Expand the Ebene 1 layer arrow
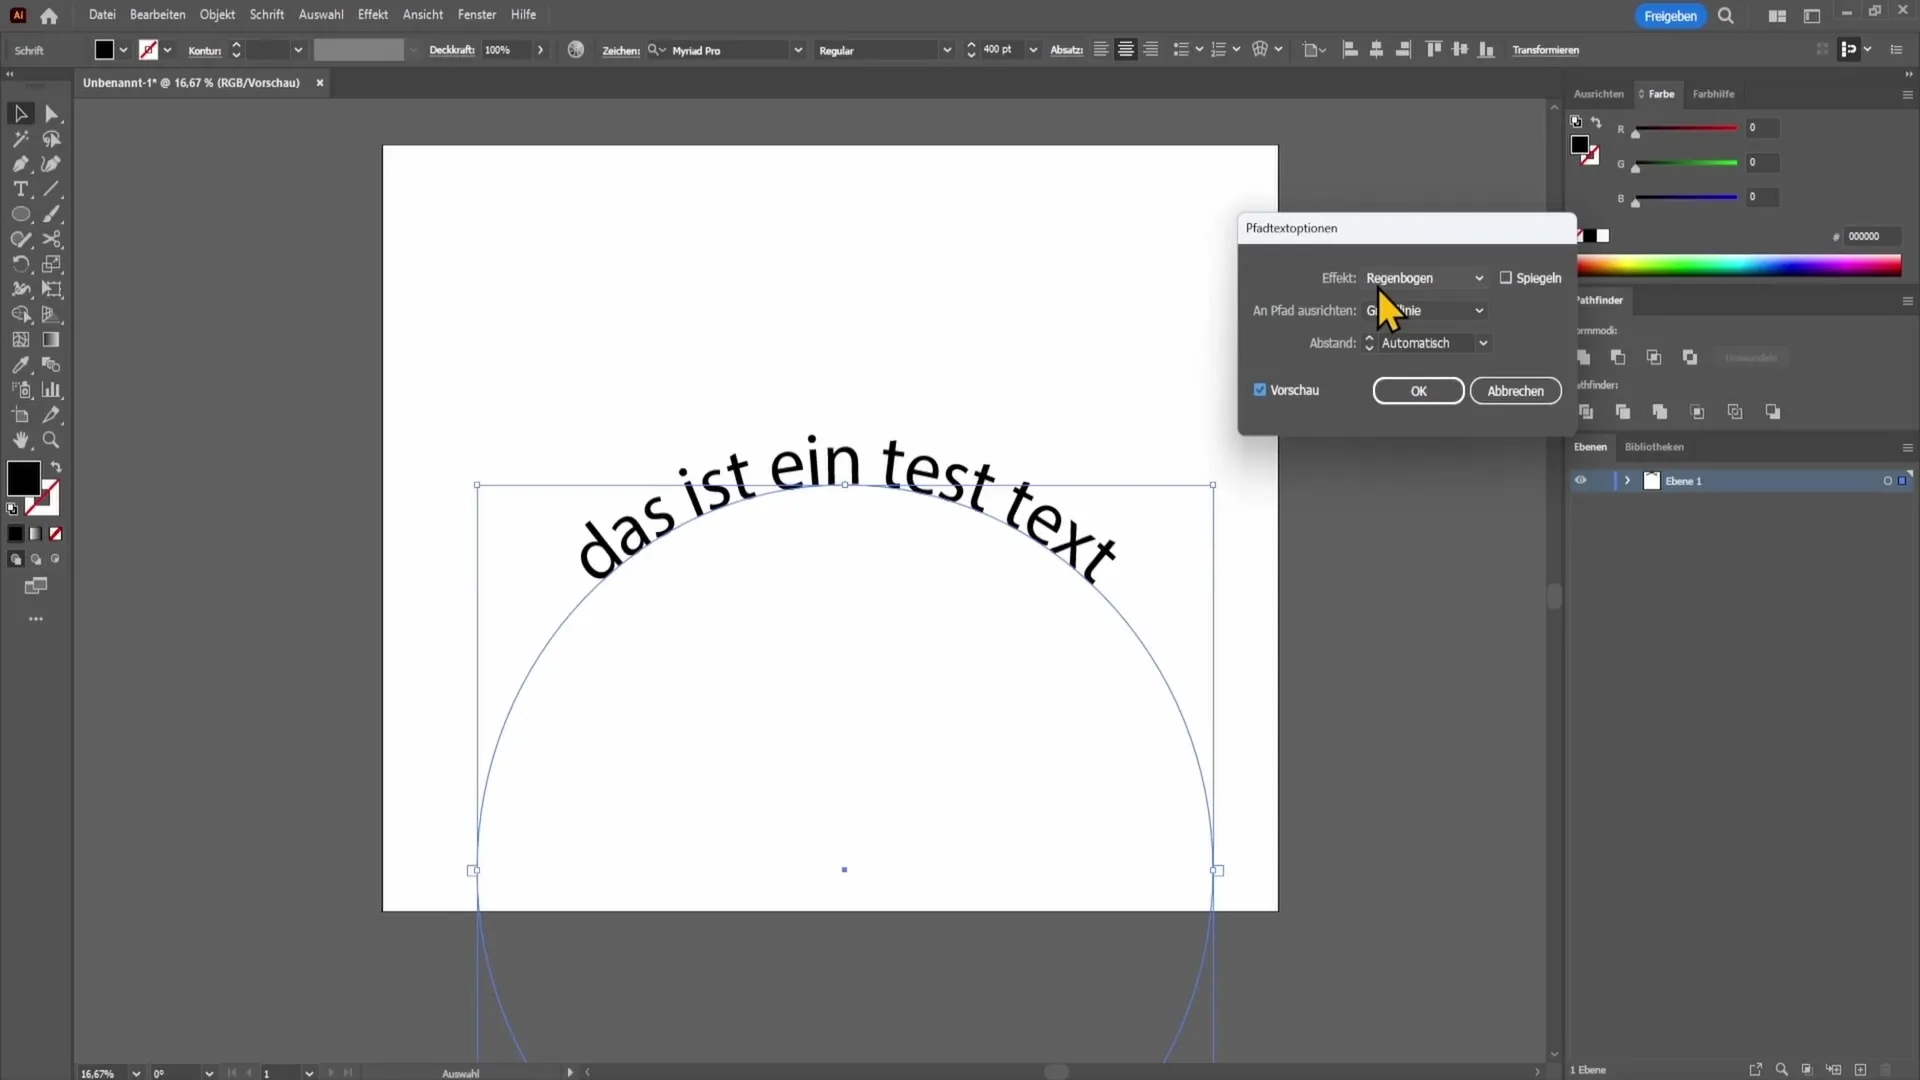The width and height of the screenshot is (1920, 1080). coord(1627,481)
